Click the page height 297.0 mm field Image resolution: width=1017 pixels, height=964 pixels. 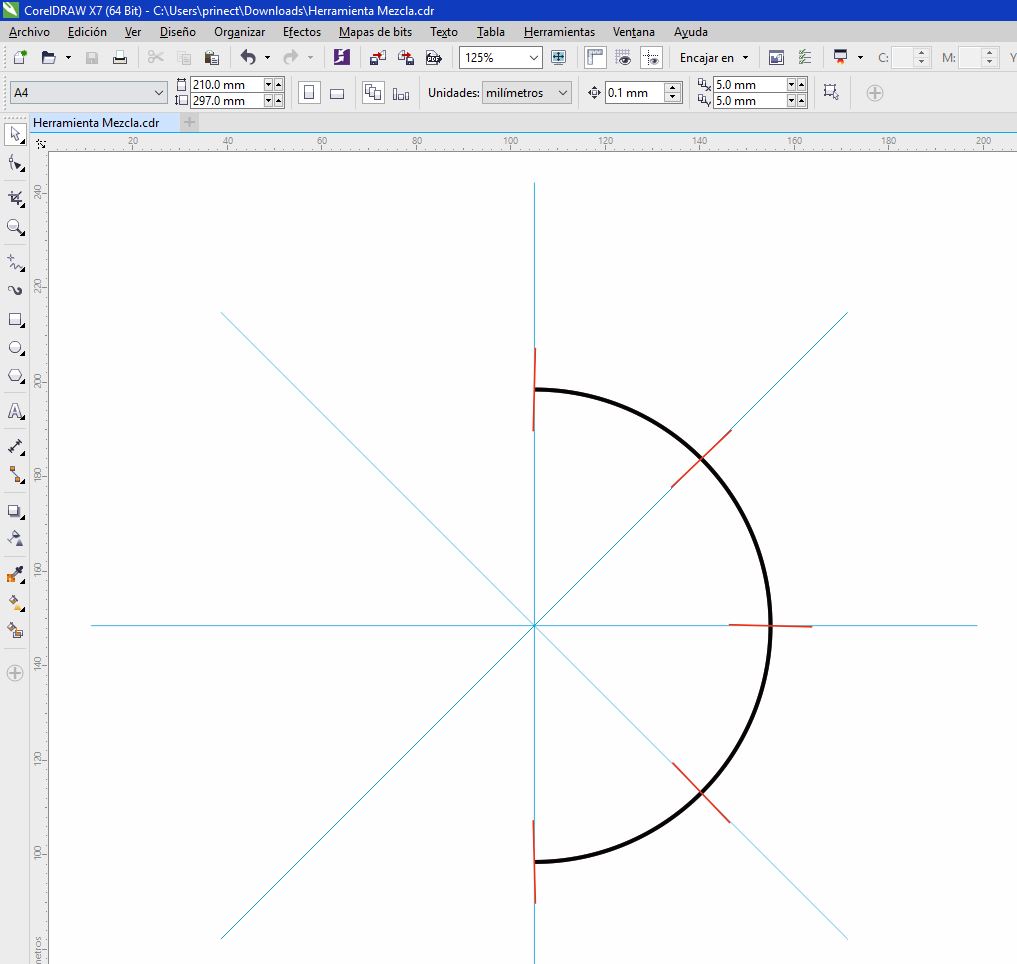click(227, 101)
